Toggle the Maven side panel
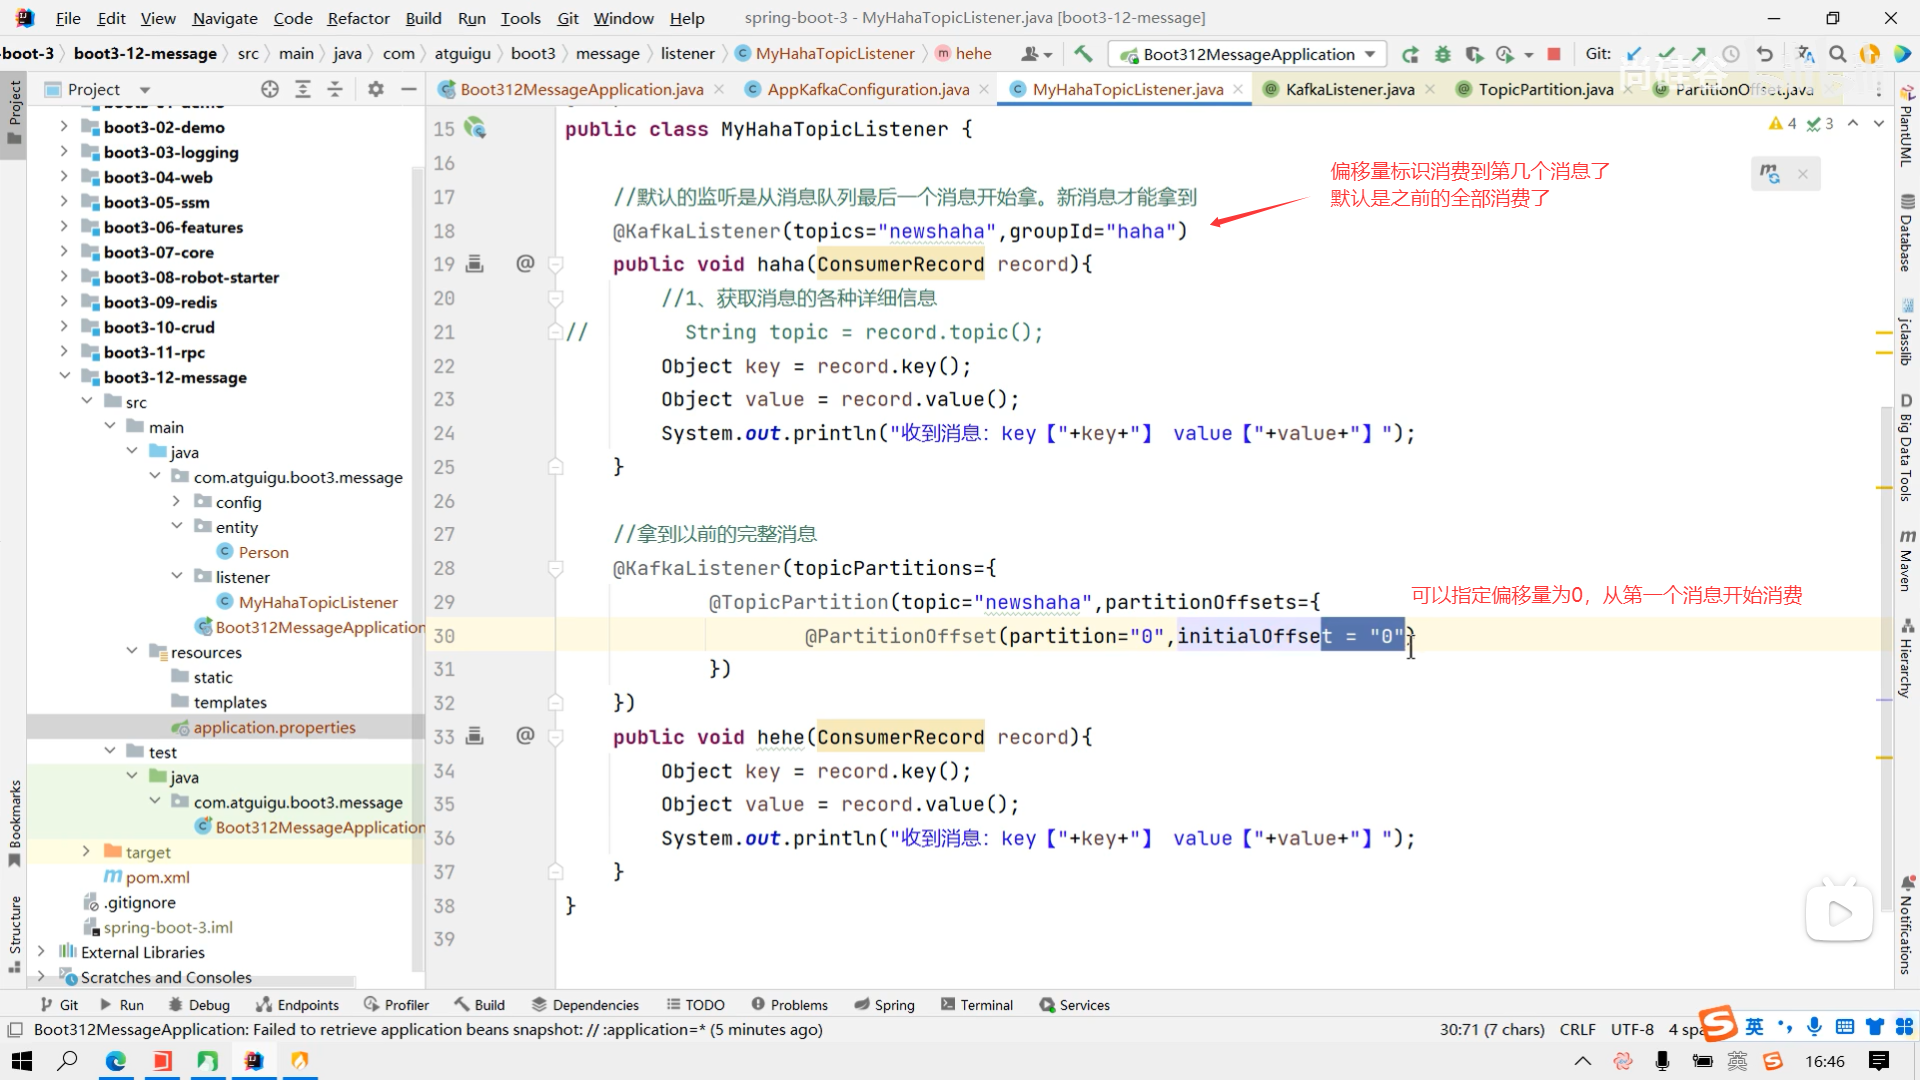This screenshot has height=1080, width=1920. click(x=1906, y=562)
